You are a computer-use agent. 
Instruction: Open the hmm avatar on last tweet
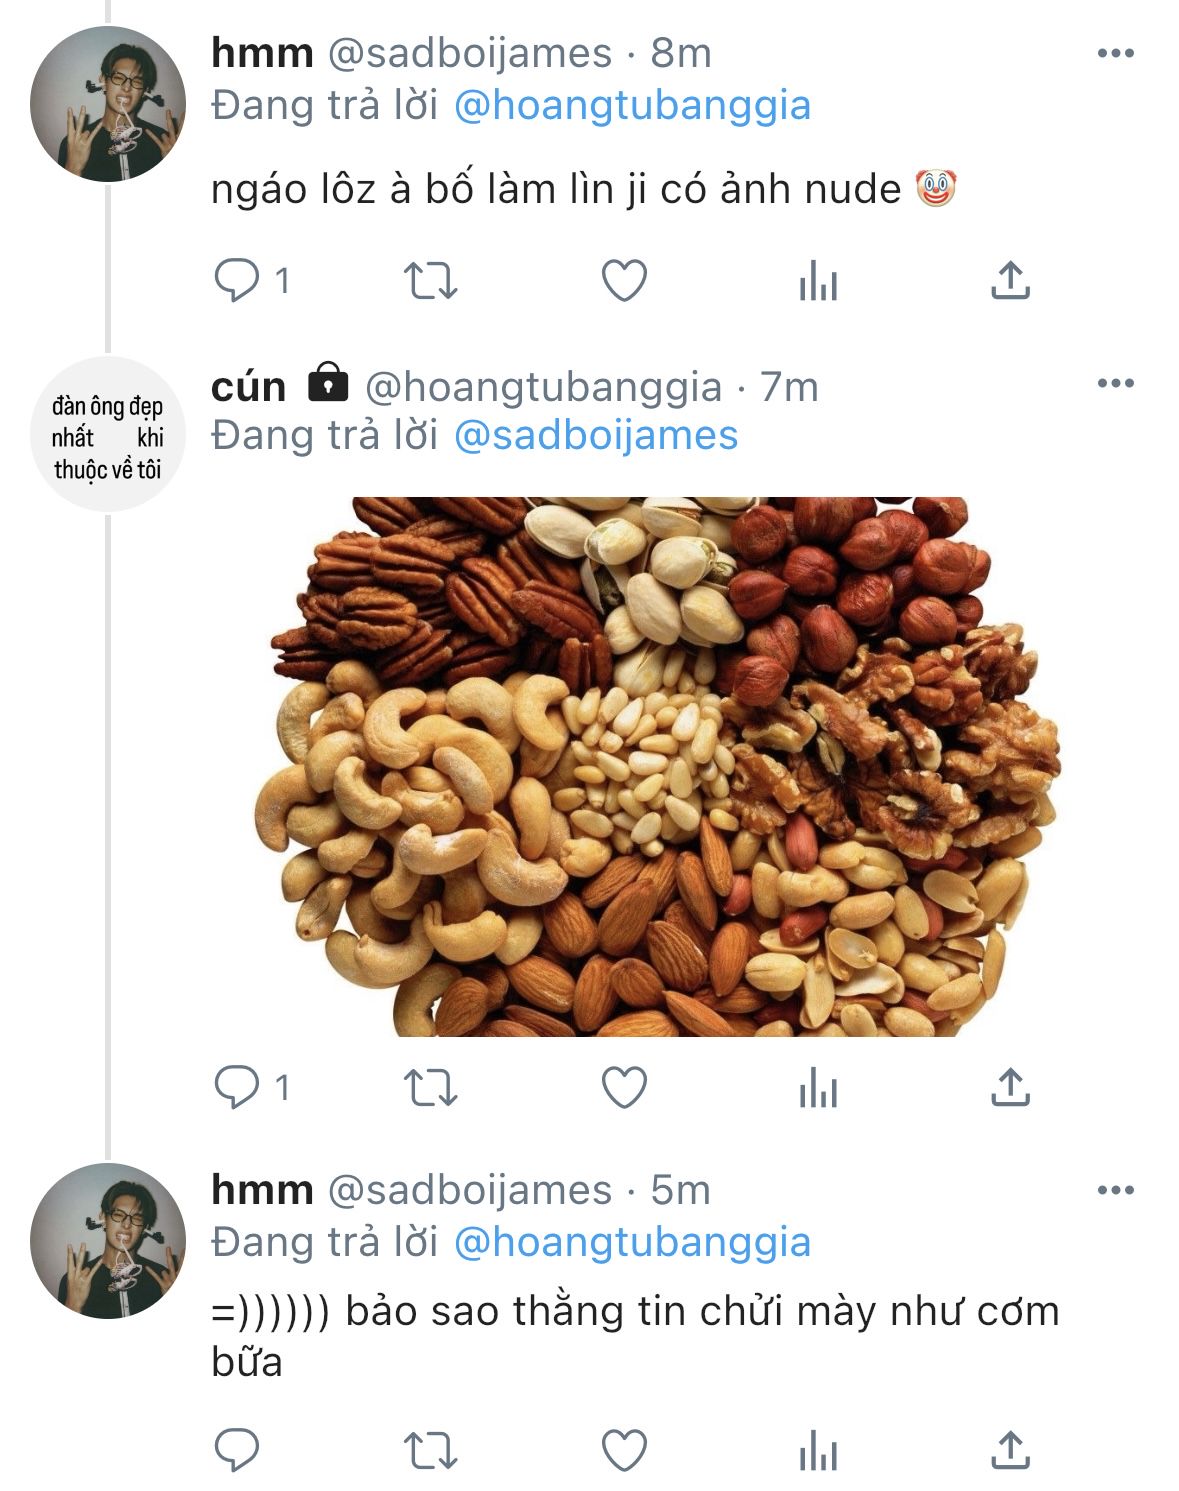pyautogui.click(x=108, y=1240)
